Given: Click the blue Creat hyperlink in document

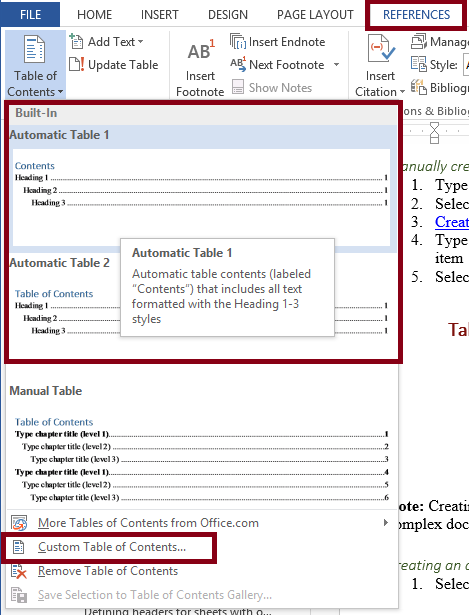Looking at the screenshot, I should tap(452, 222).
